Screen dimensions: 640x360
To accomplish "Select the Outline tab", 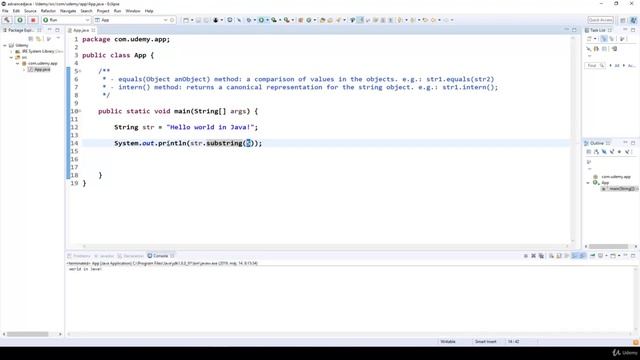I will point(597,143).
